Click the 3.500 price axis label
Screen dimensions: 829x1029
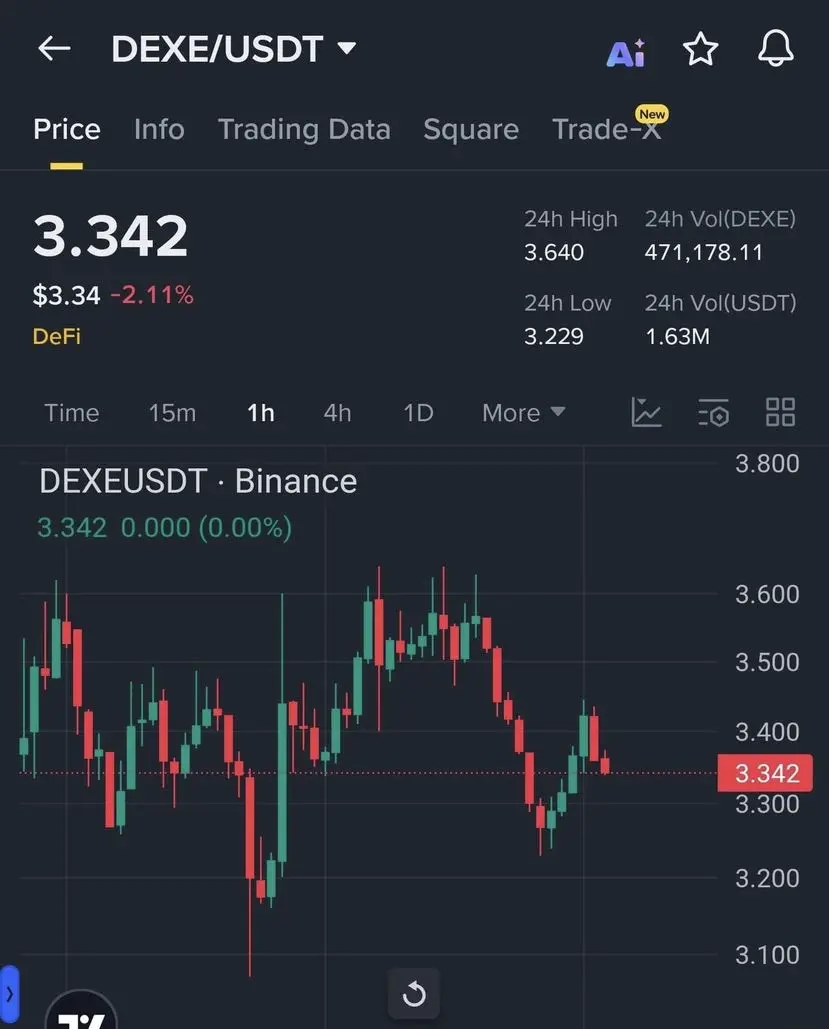click(767, 662)
